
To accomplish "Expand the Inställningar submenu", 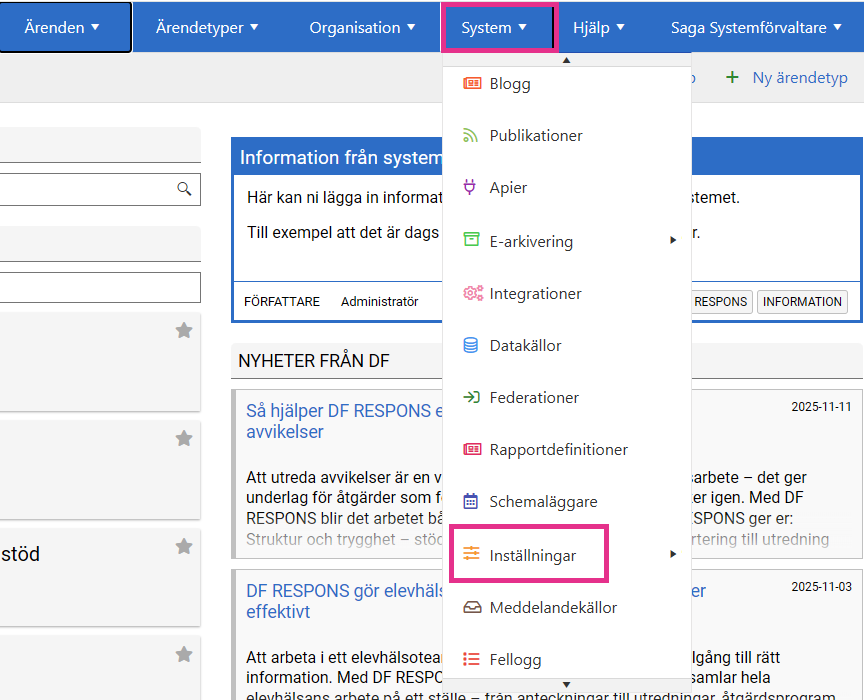I will (672, 553).
